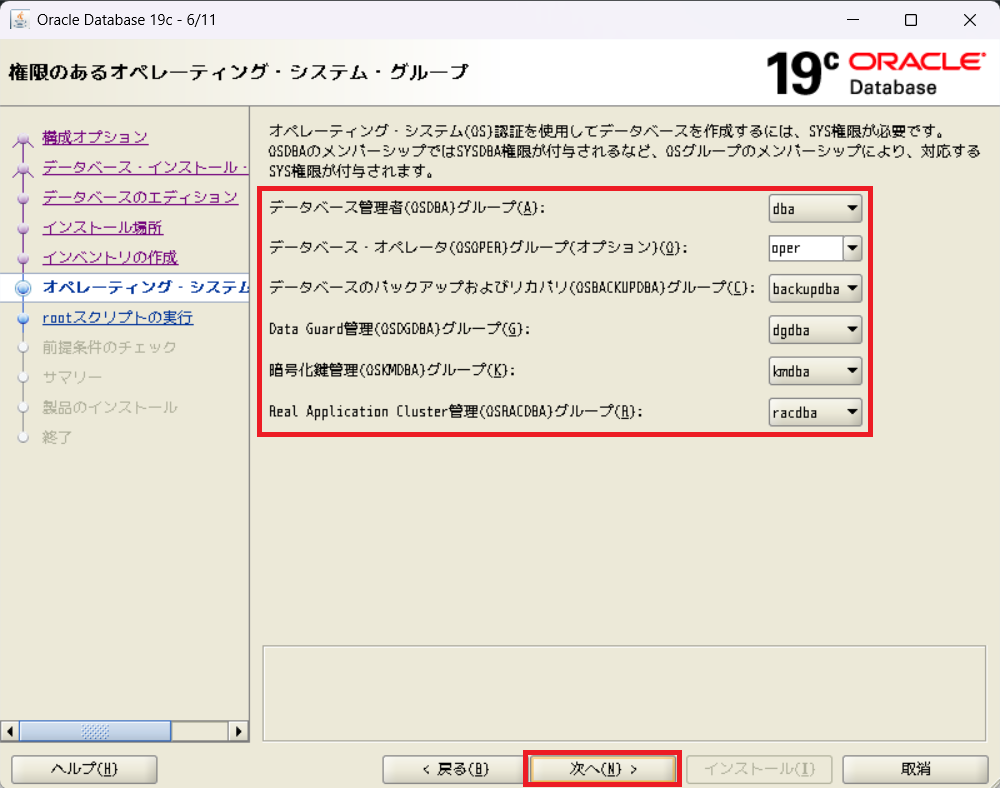Select the インベントリの作成 step link
Image resolution: width=1000 pixels, height=788 pixels.
tap(110, 257)
